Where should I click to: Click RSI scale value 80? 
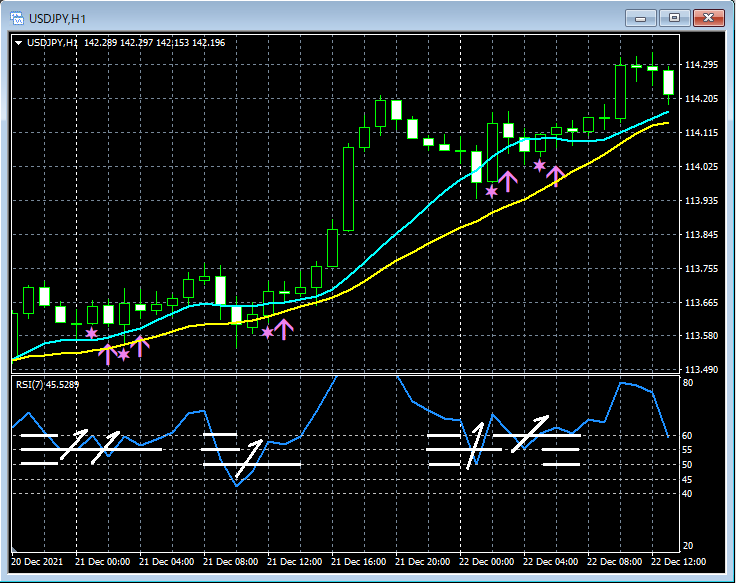(688, 383)
